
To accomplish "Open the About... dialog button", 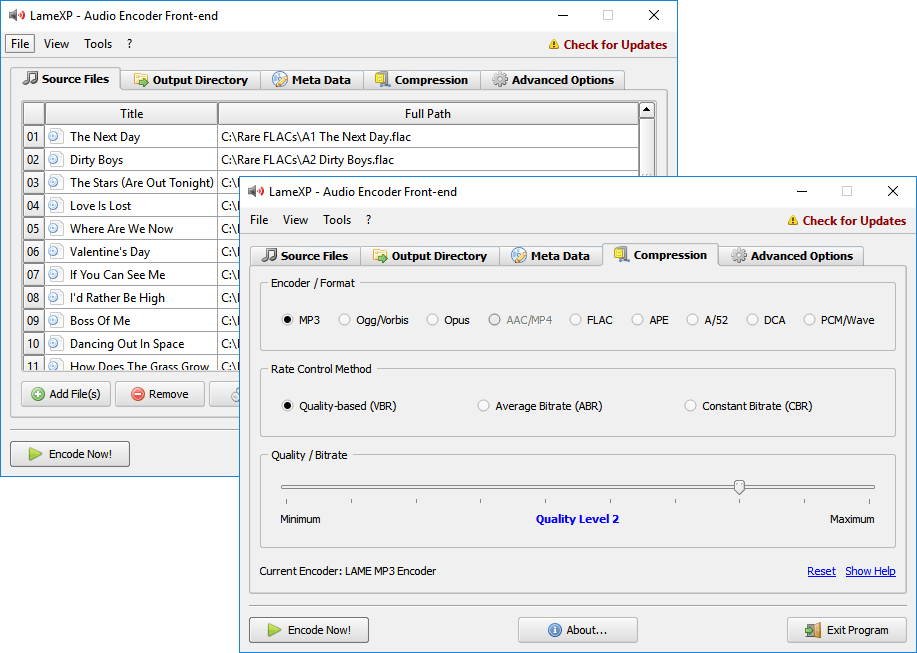I will [578, 630].
